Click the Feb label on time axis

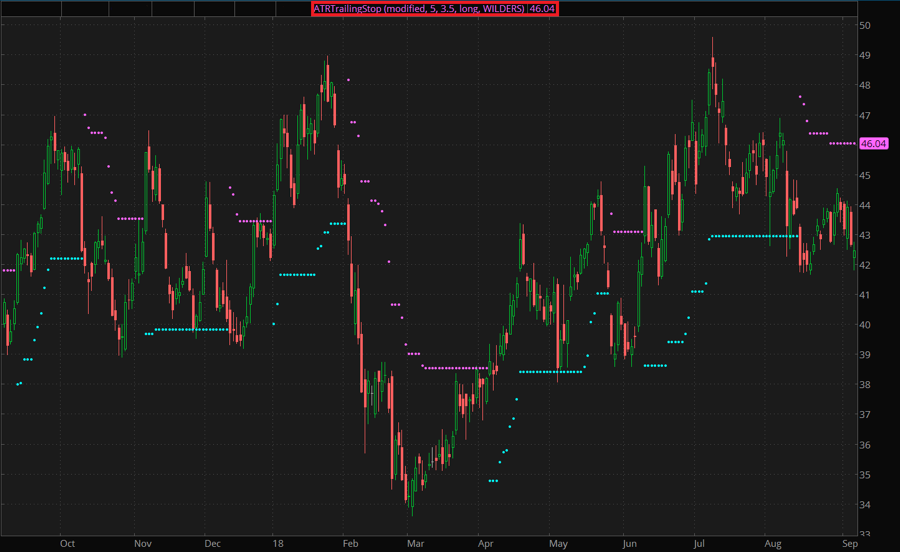(x=351, y=543)
